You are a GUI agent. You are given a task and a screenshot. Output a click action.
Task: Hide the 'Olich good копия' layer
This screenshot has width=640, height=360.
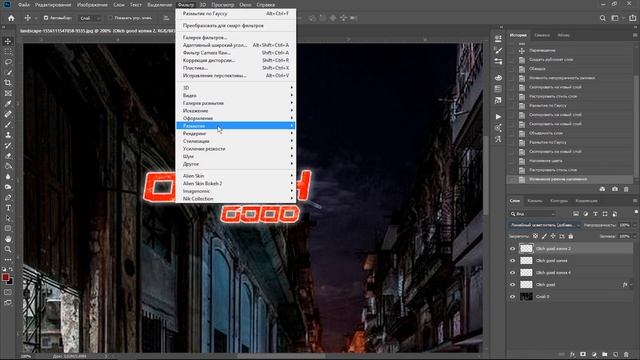513,260
